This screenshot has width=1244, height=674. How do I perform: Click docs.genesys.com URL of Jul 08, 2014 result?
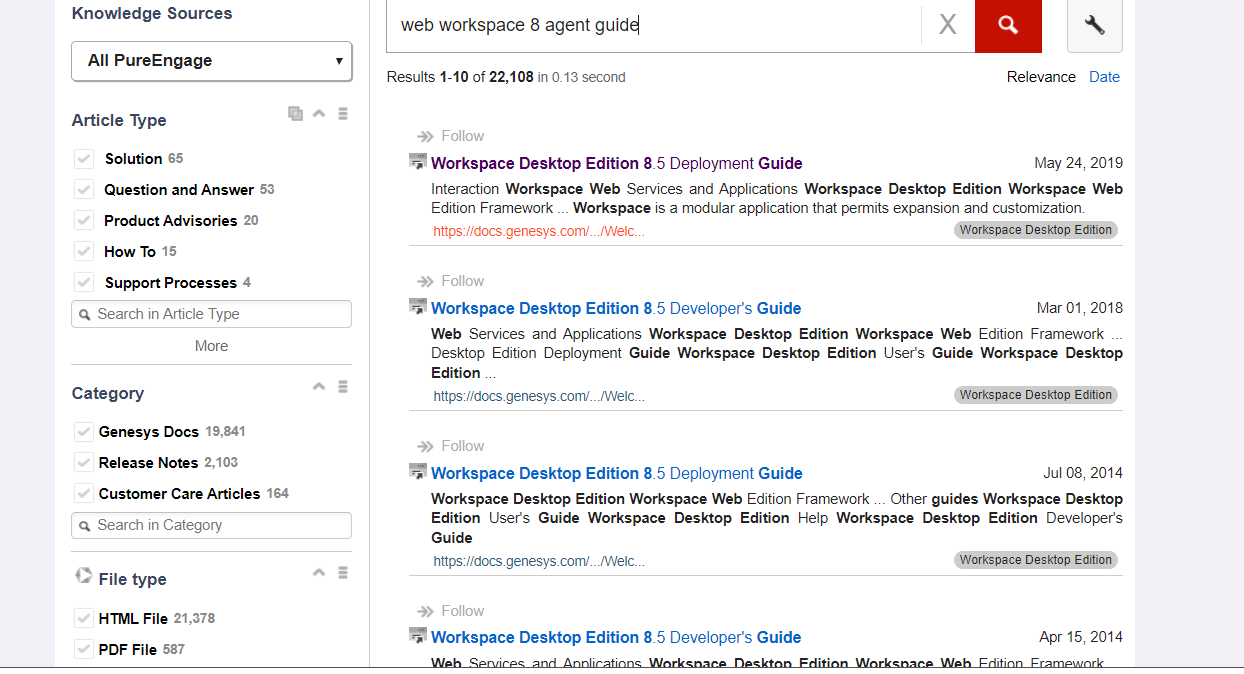point(539,561)
